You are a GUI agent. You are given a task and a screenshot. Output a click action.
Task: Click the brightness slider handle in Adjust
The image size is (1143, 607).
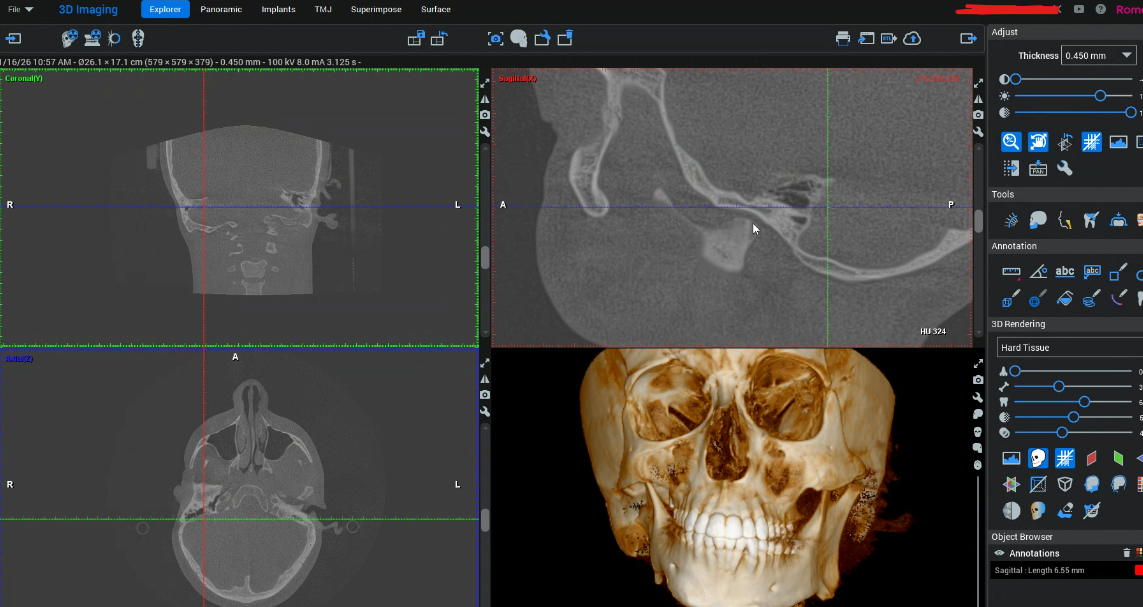1100,96
